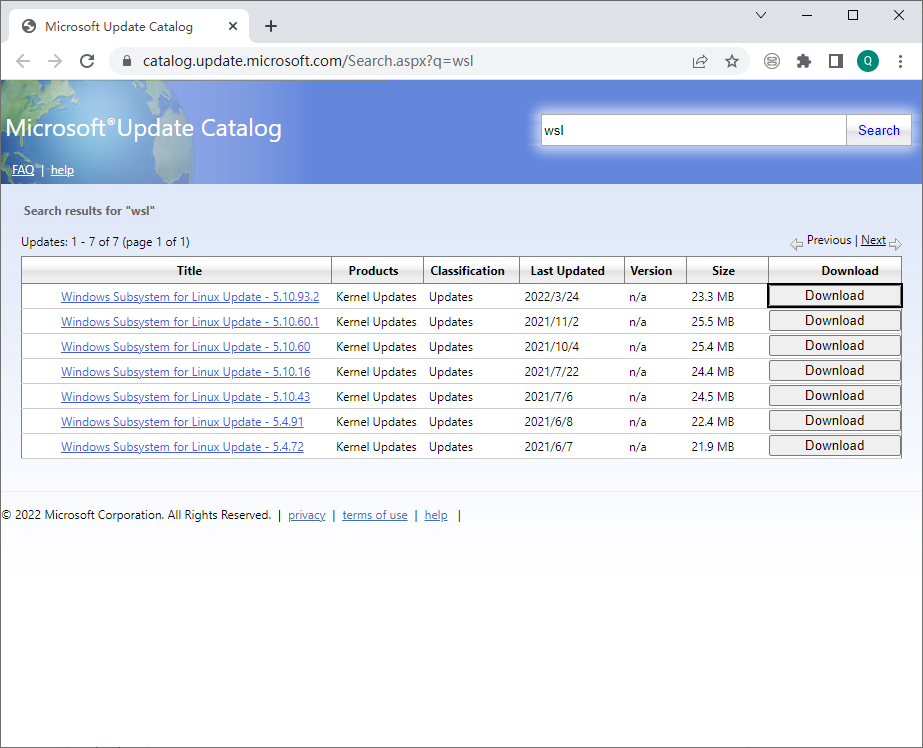
Task: Download the 5.4.72 update
Action: point(835,446)
